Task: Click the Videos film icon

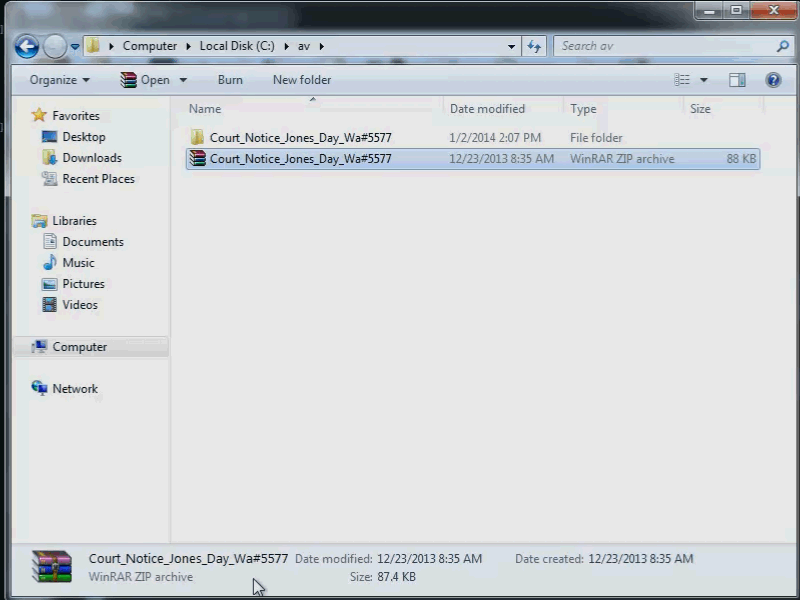Action: point(49,305)
